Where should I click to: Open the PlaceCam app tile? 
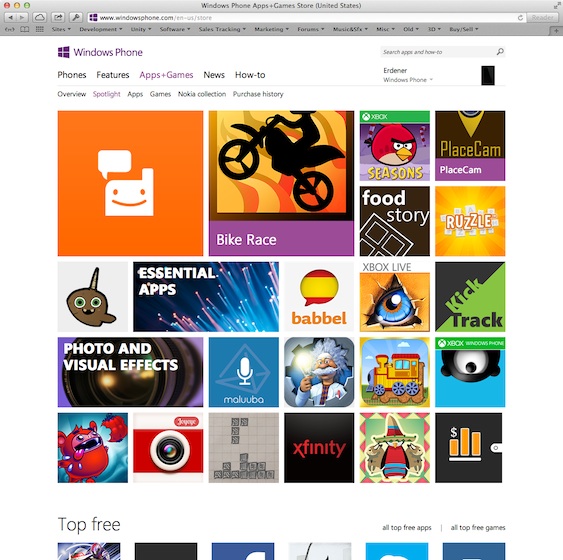click(x=470, y=145)
